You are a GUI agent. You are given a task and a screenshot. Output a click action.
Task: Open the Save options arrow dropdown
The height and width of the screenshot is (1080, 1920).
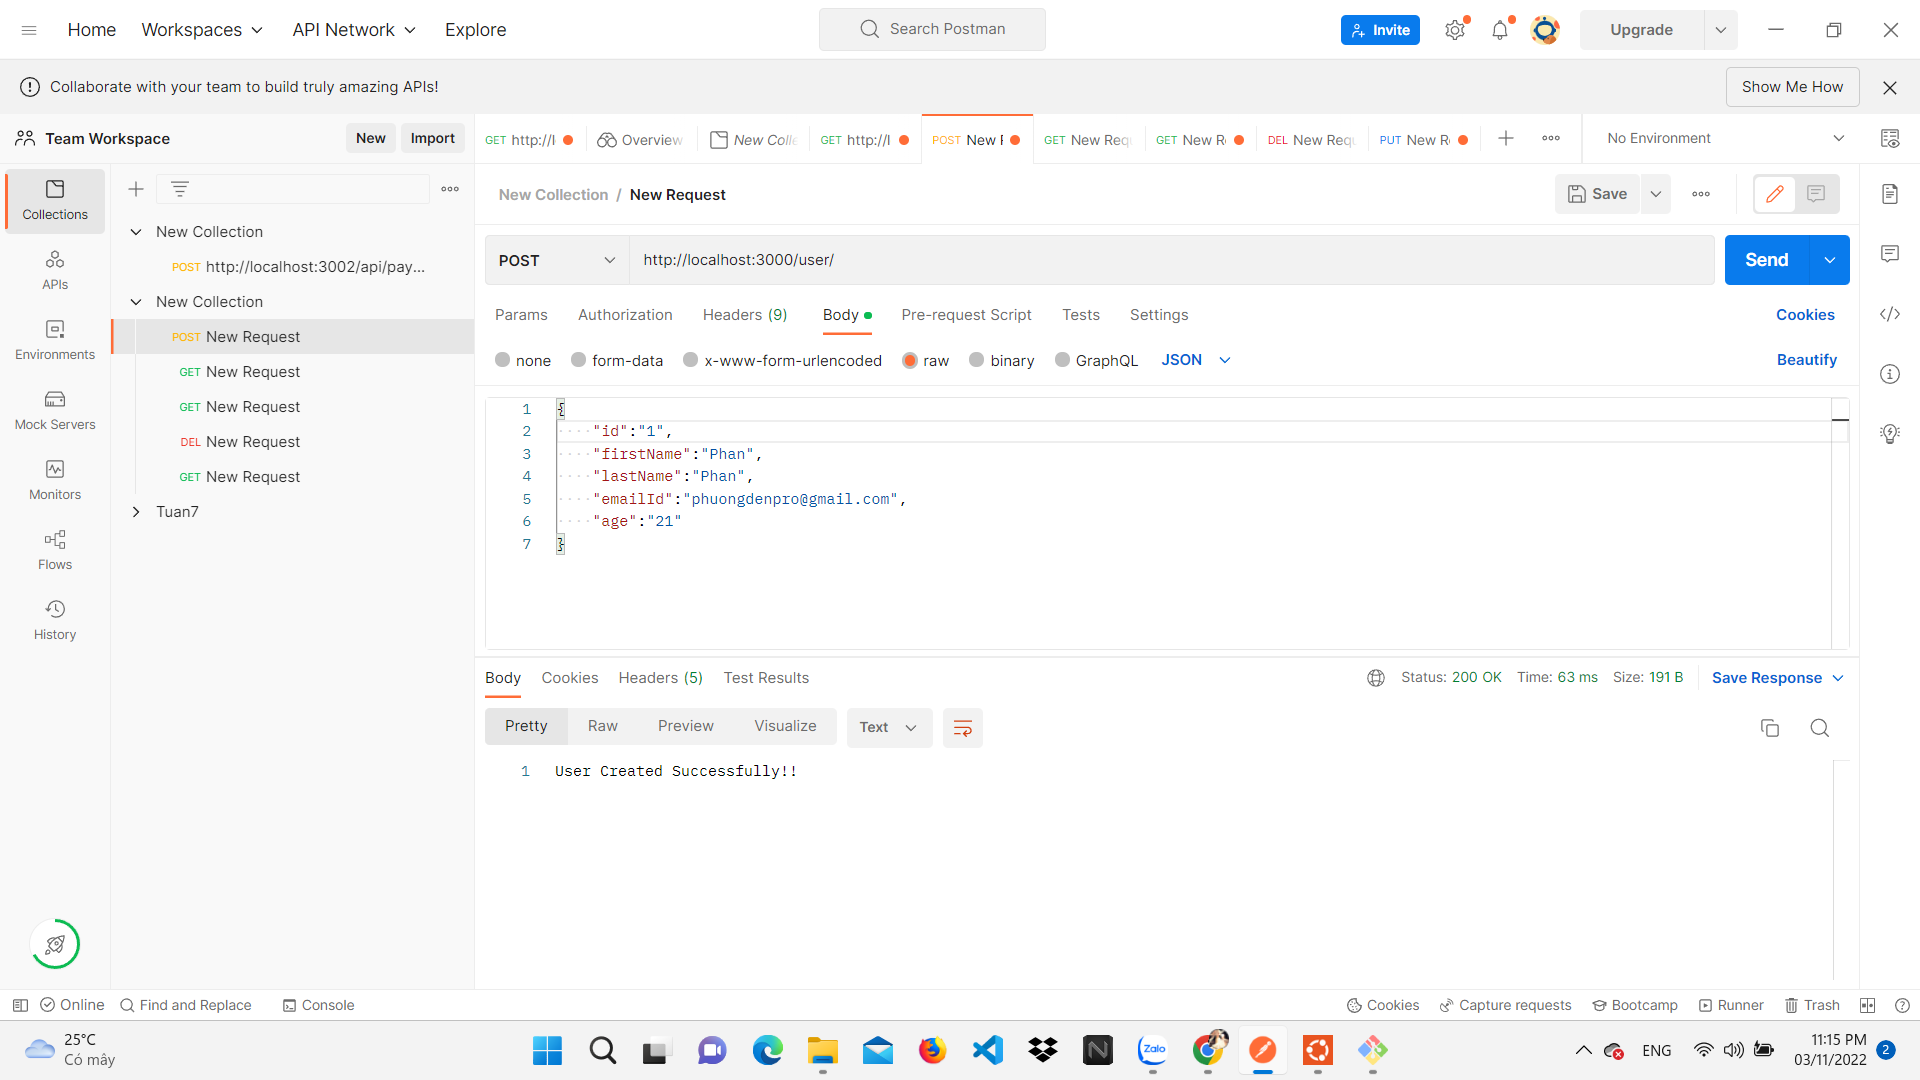tap(1656, 194)
